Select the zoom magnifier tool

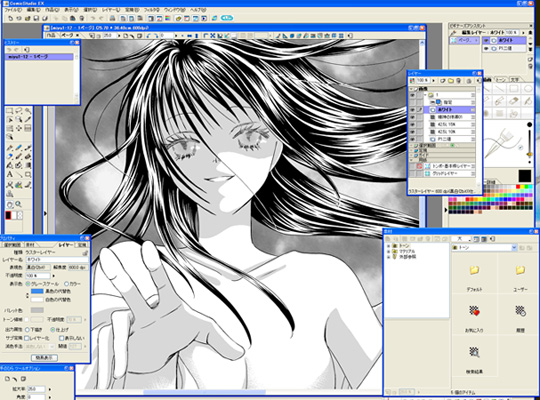point(19,204)
